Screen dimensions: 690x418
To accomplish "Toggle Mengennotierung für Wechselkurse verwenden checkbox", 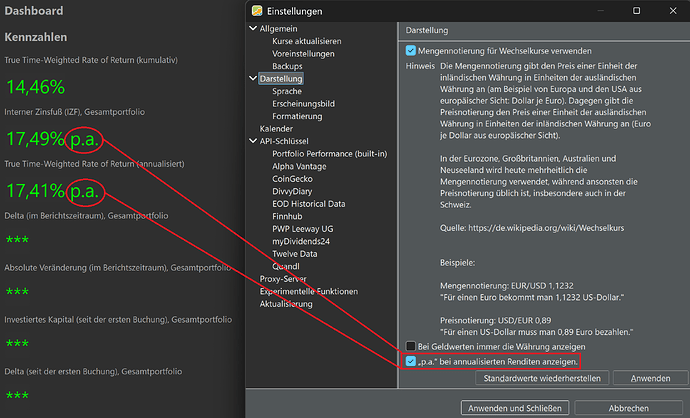I will click(x=411, y=50).
